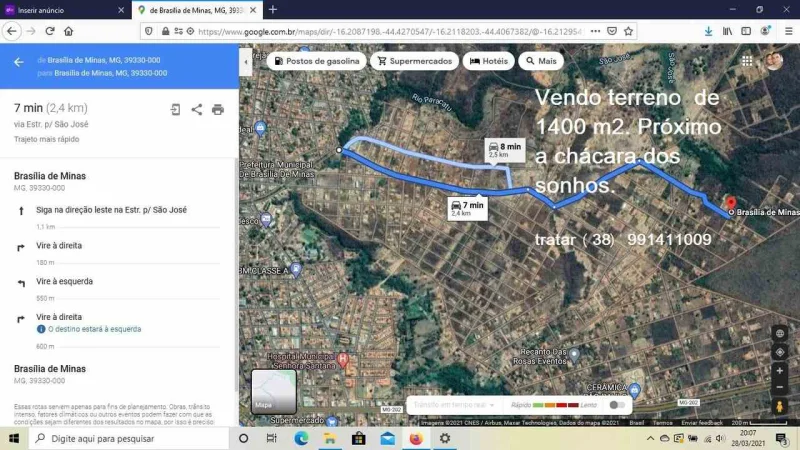Close the Google Maps tab
The height and width of the screenshot is (450, 800).
253,10
